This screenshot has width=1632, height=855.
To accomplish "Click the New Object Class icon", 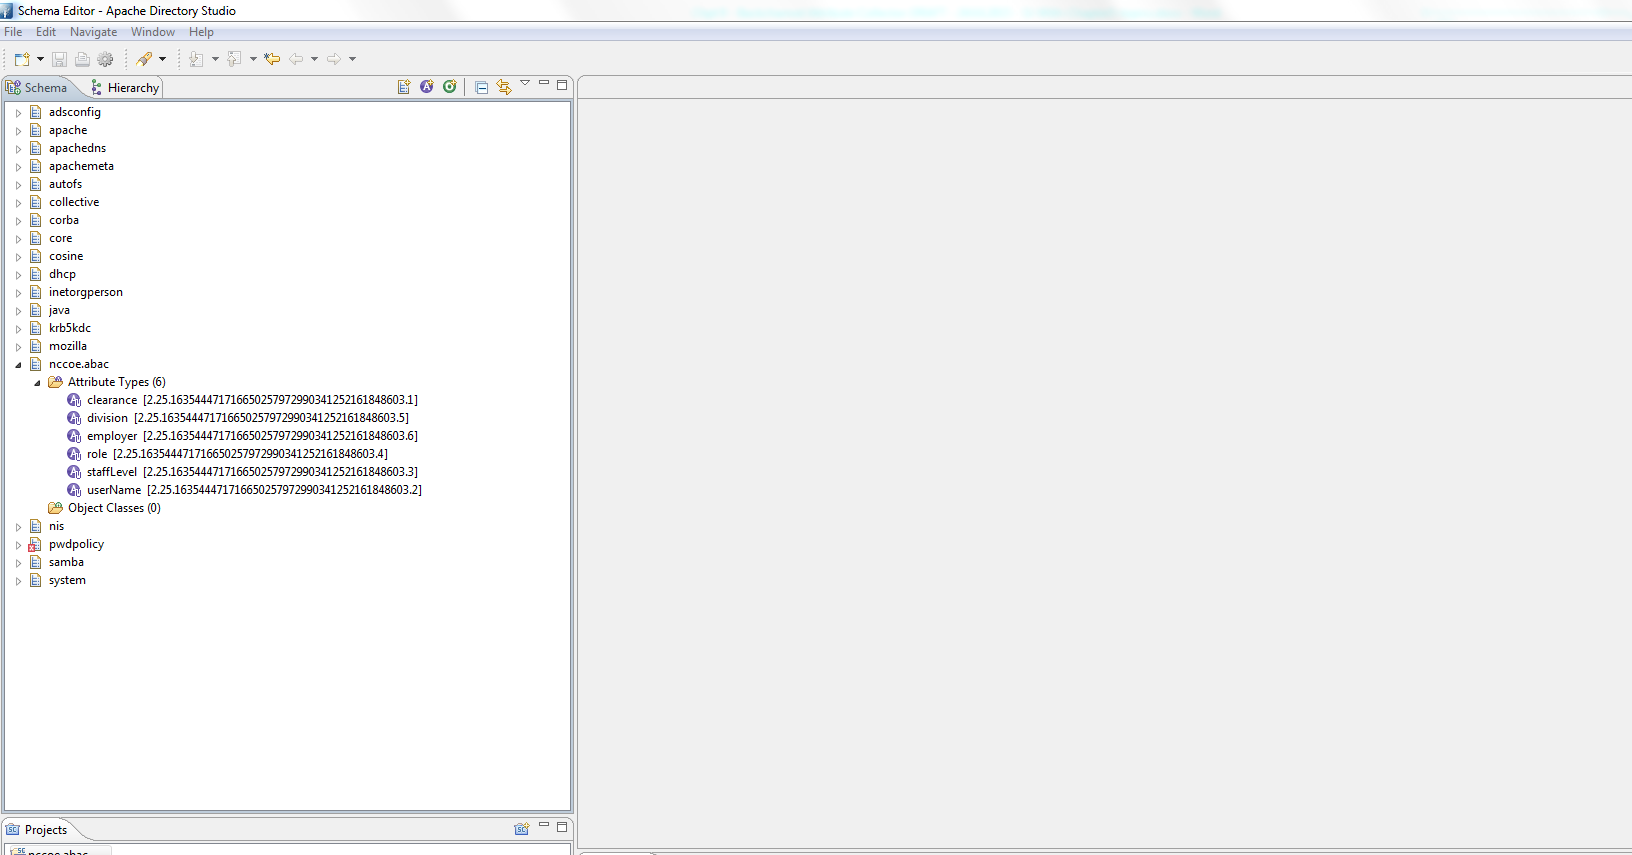I will (450, 87).
